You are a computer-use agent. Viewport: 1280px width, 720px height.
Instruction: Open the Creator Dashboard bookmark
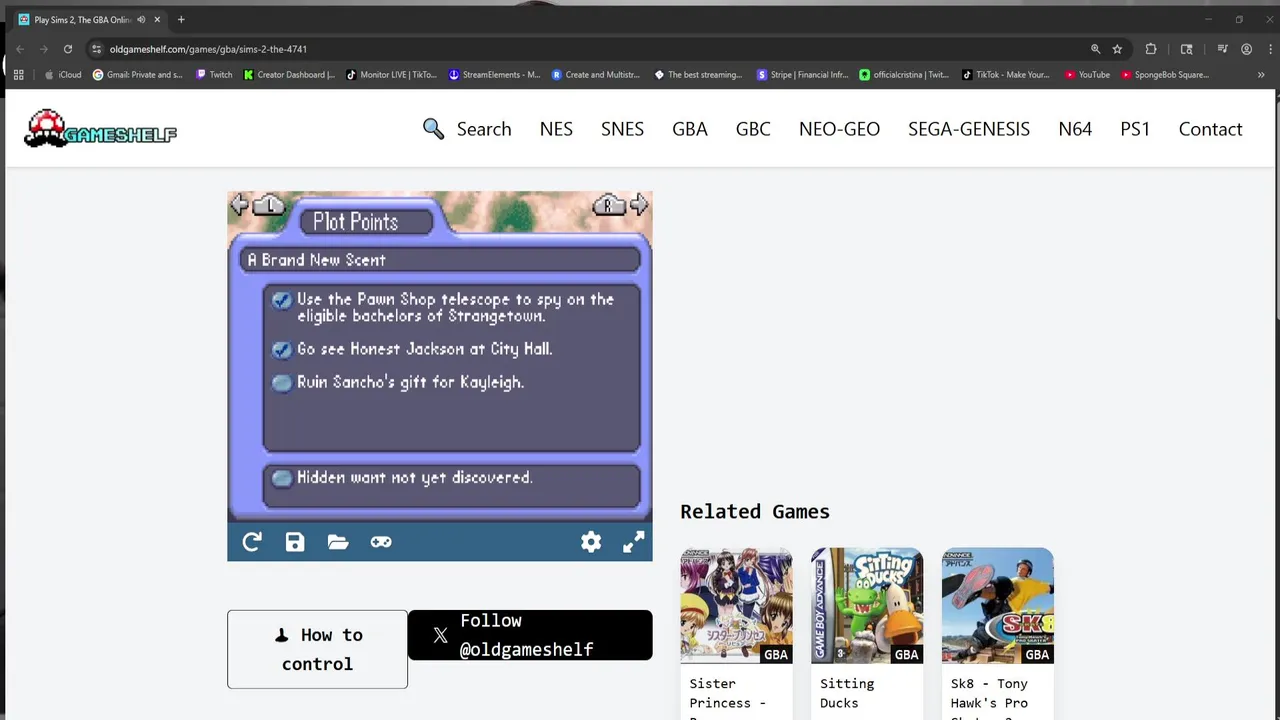pos(290,75)
